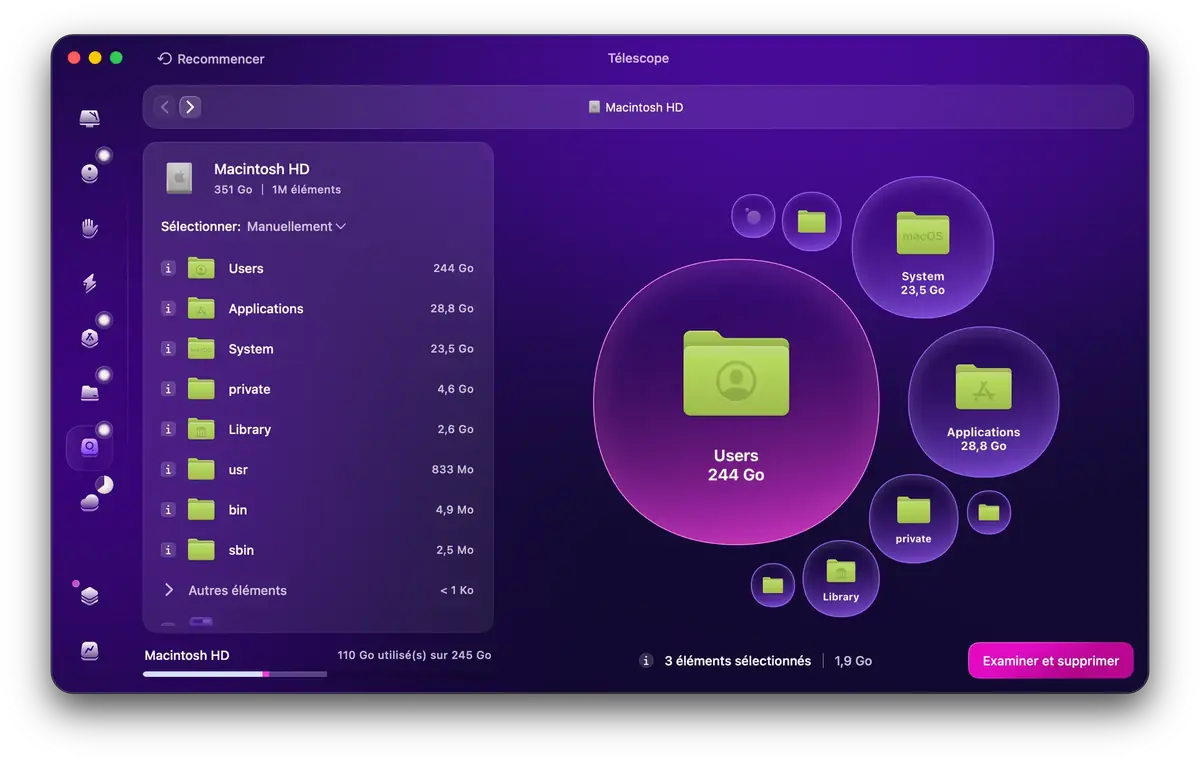Click the 833 Mo size value

pyautogui.click(x=453, y=469)
